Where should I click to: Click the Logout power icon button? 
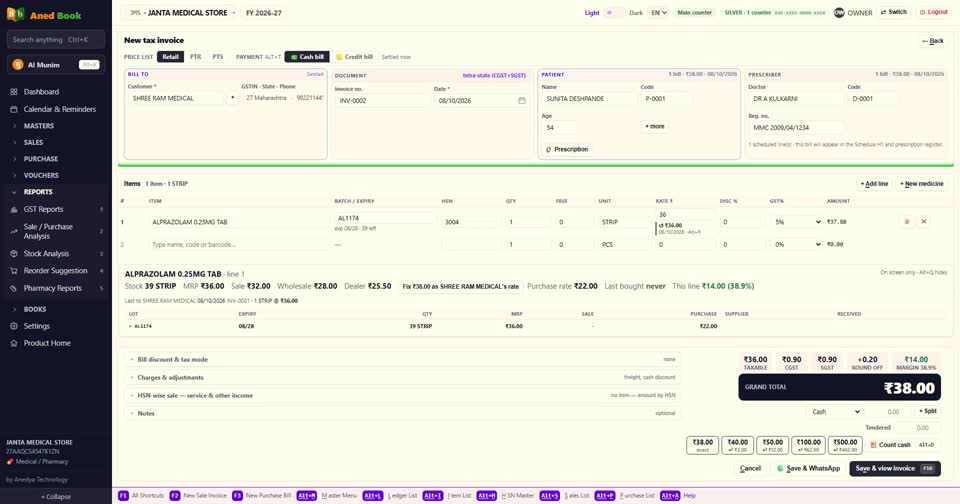point(934,12)
